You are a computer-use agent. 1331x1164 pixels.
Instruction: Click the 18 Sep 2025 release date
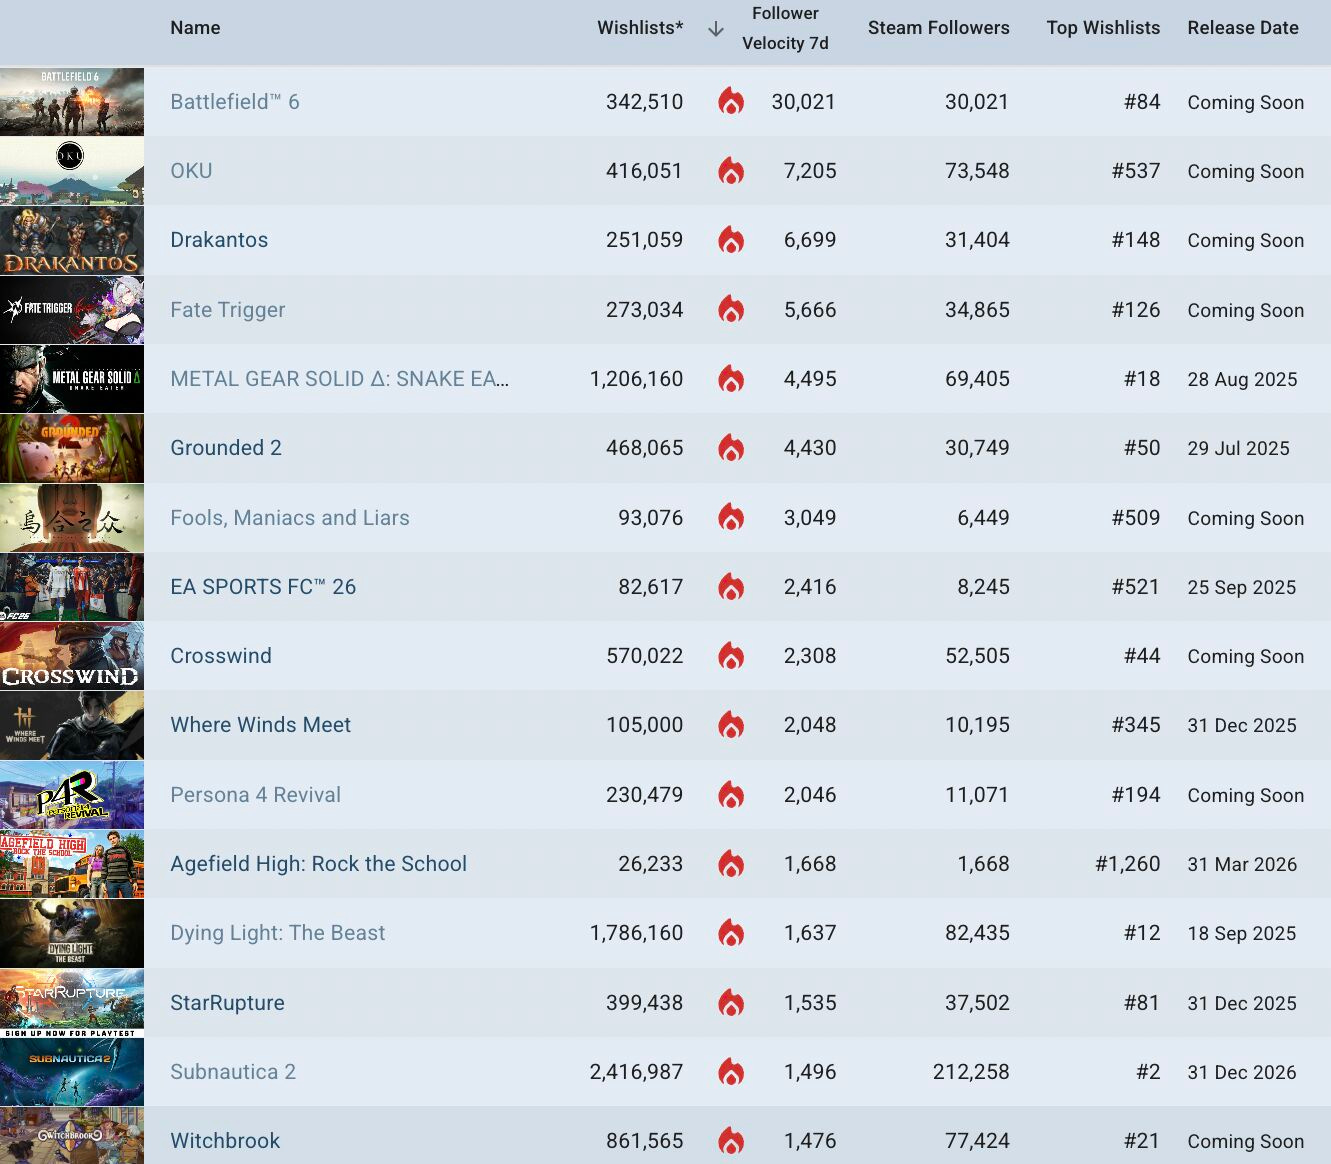[1242, 934]
